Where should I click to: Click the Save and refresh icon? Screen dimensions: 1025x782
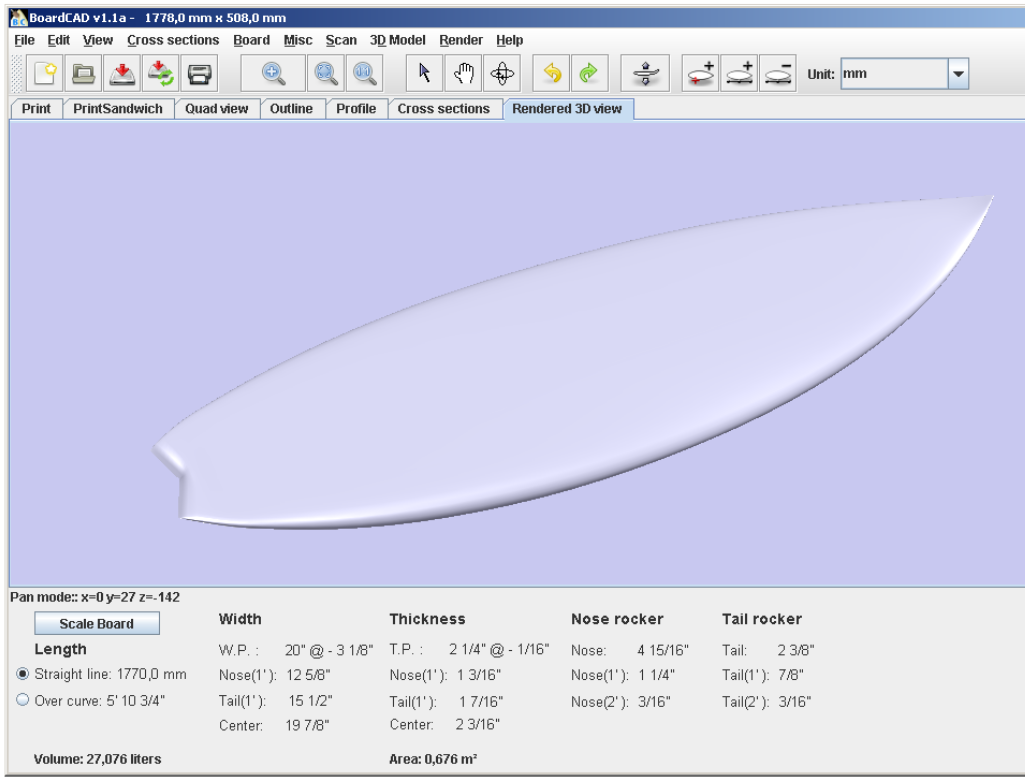[x=160, y=73]
